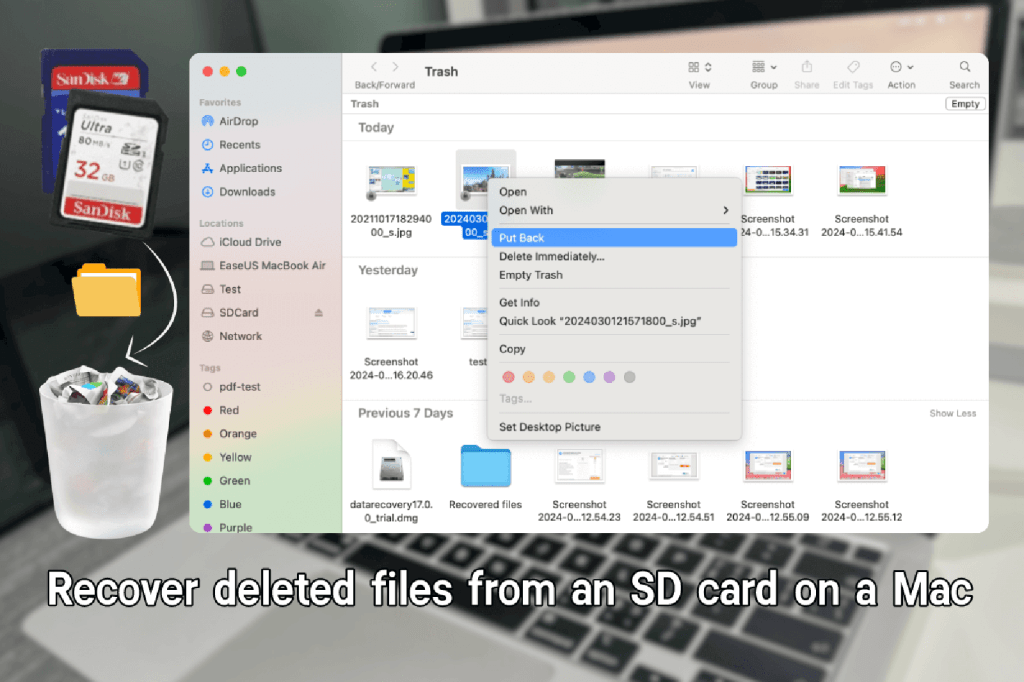Select the Yellow tag in sidebar
The height and width of the screenshot is (682, 1024).
(234, 457)
